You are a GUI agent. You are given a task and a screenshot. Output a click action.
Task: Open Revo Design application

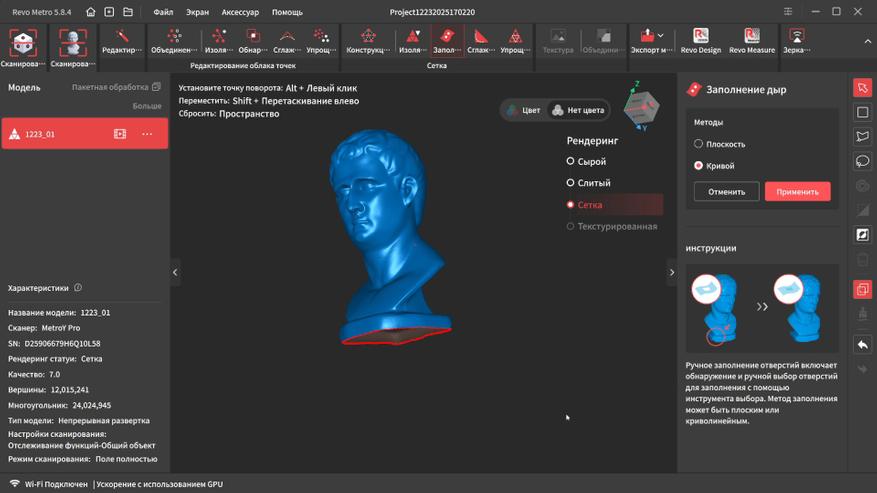701,41
